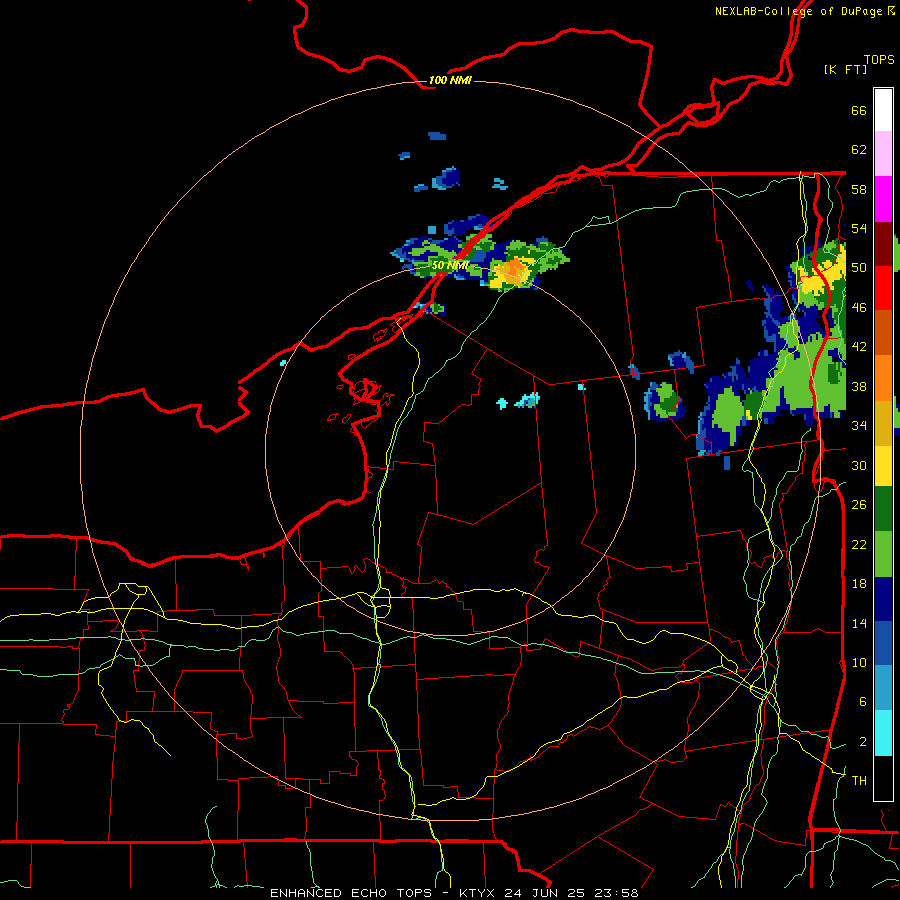The image size is (900, 900).
Task: Click the 26 value on the legend
Action: [x=859, y=505]
